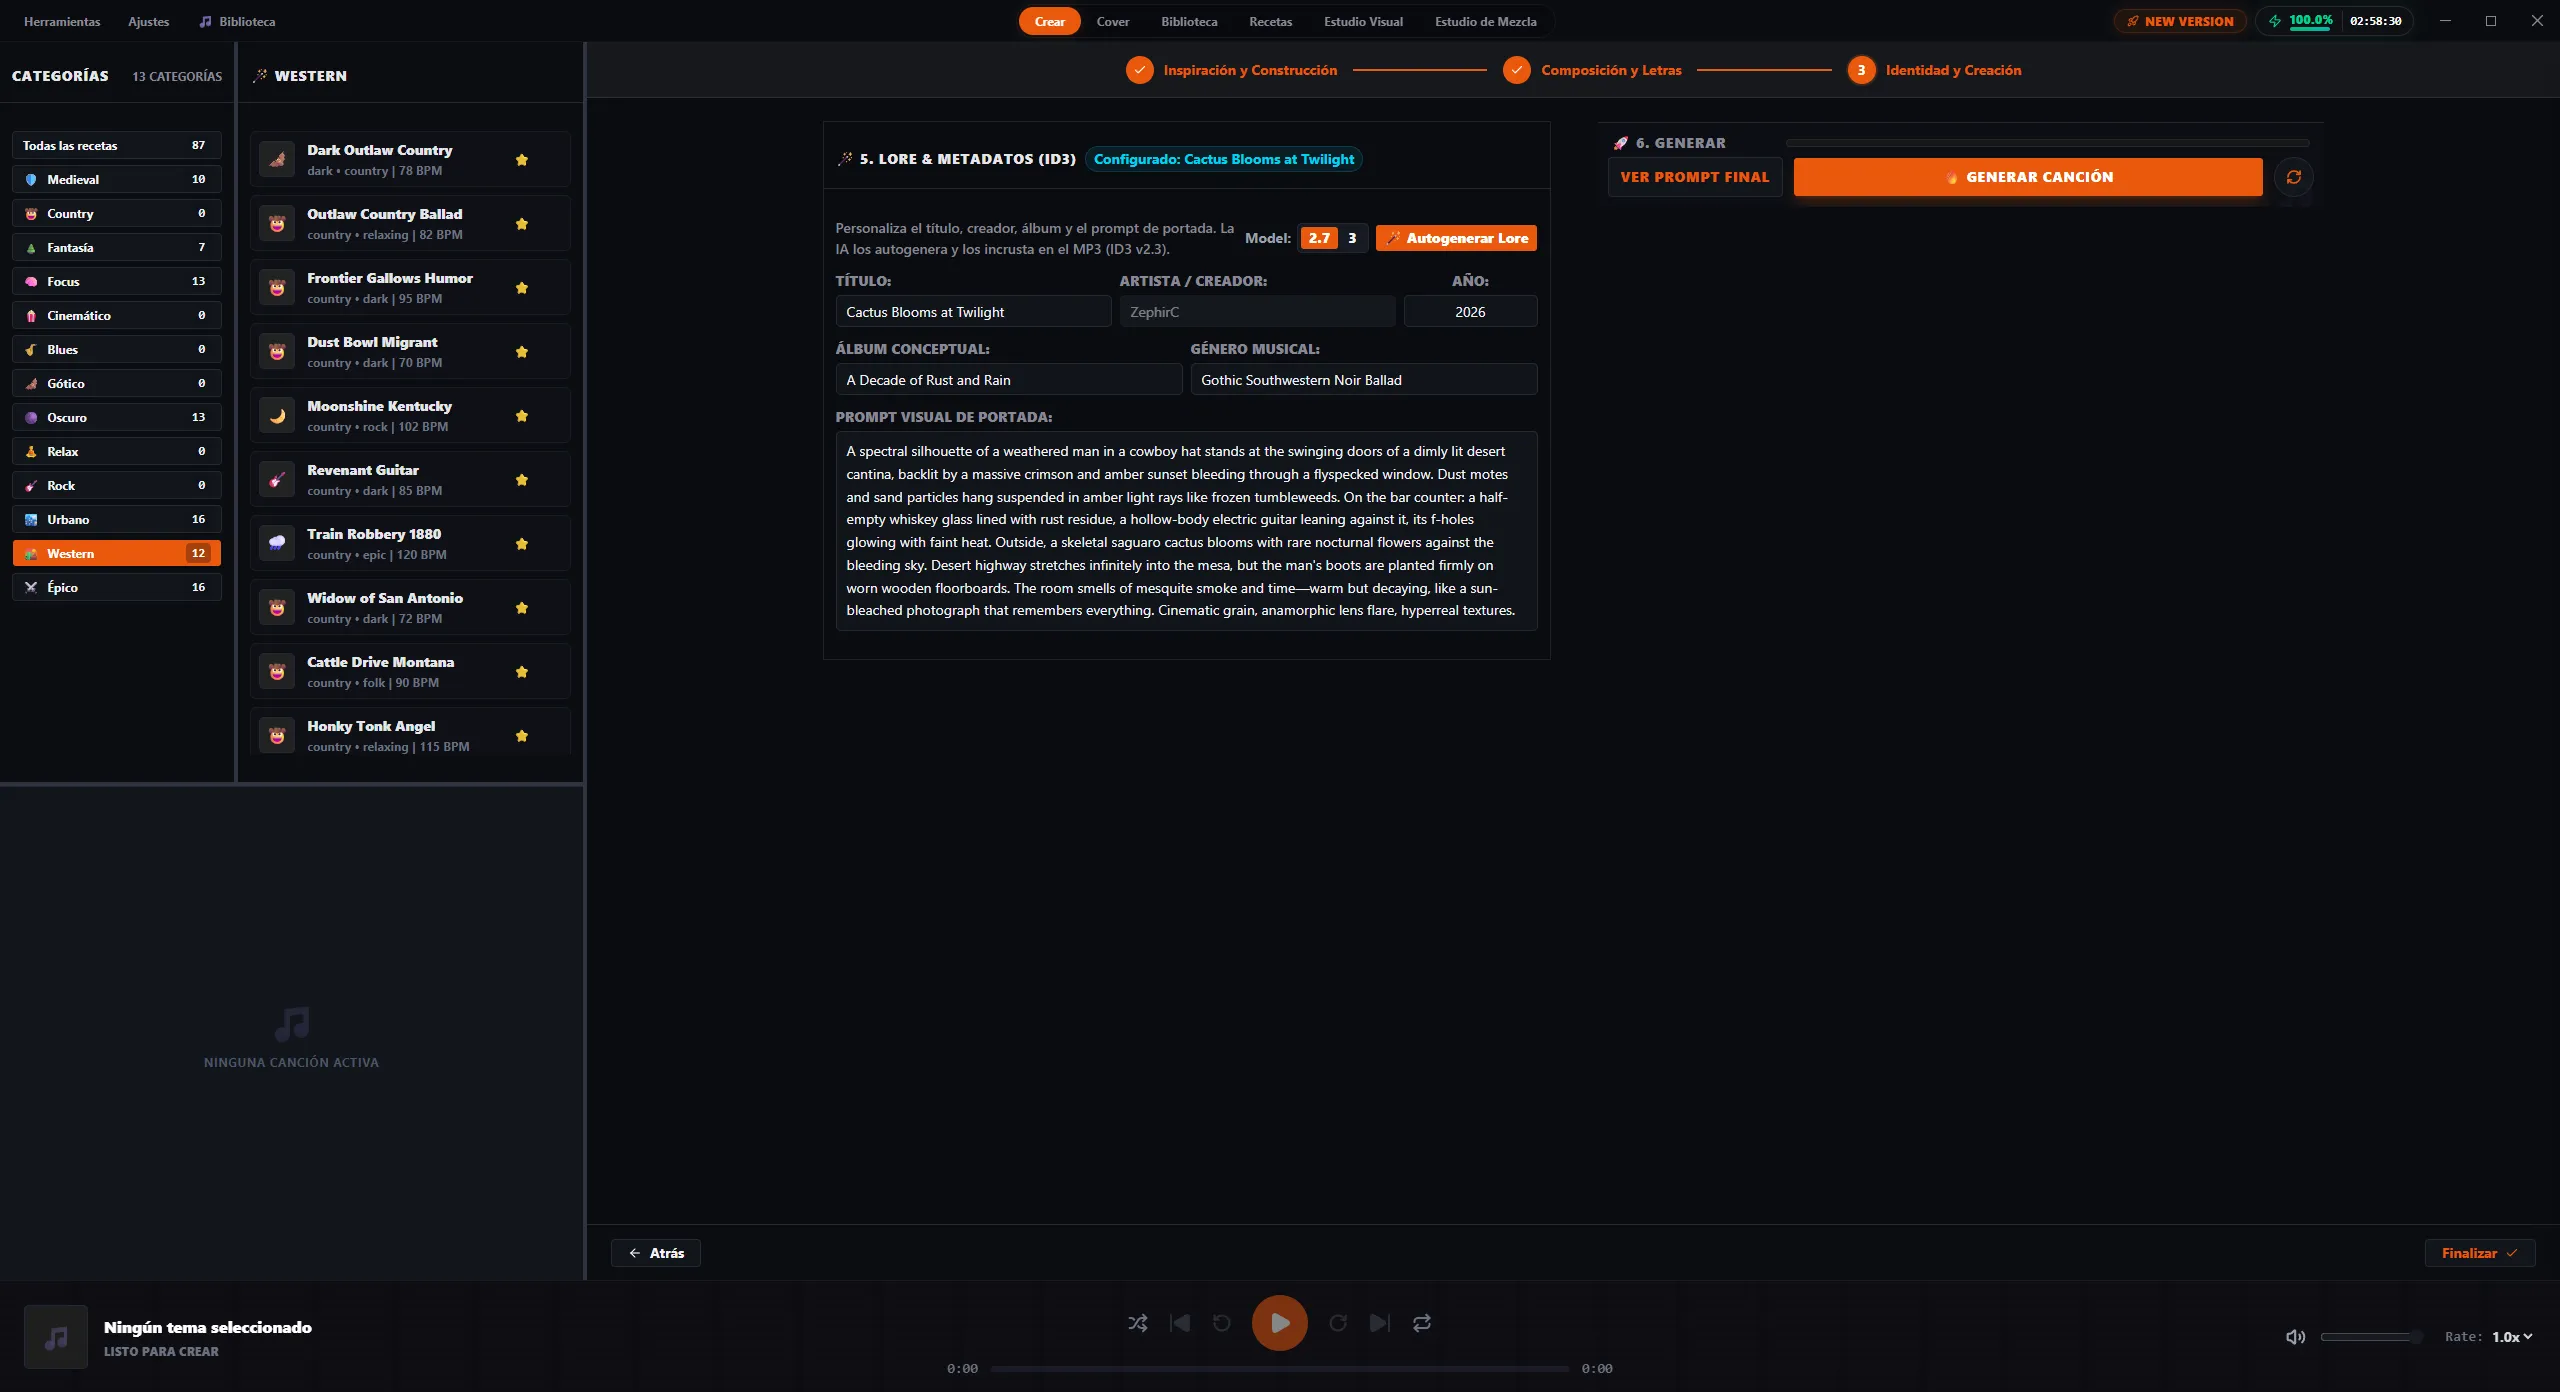Open the center Biblioteca tab
The width and height of the screenshot is (2560, 1392).
tap(1189, 21)
